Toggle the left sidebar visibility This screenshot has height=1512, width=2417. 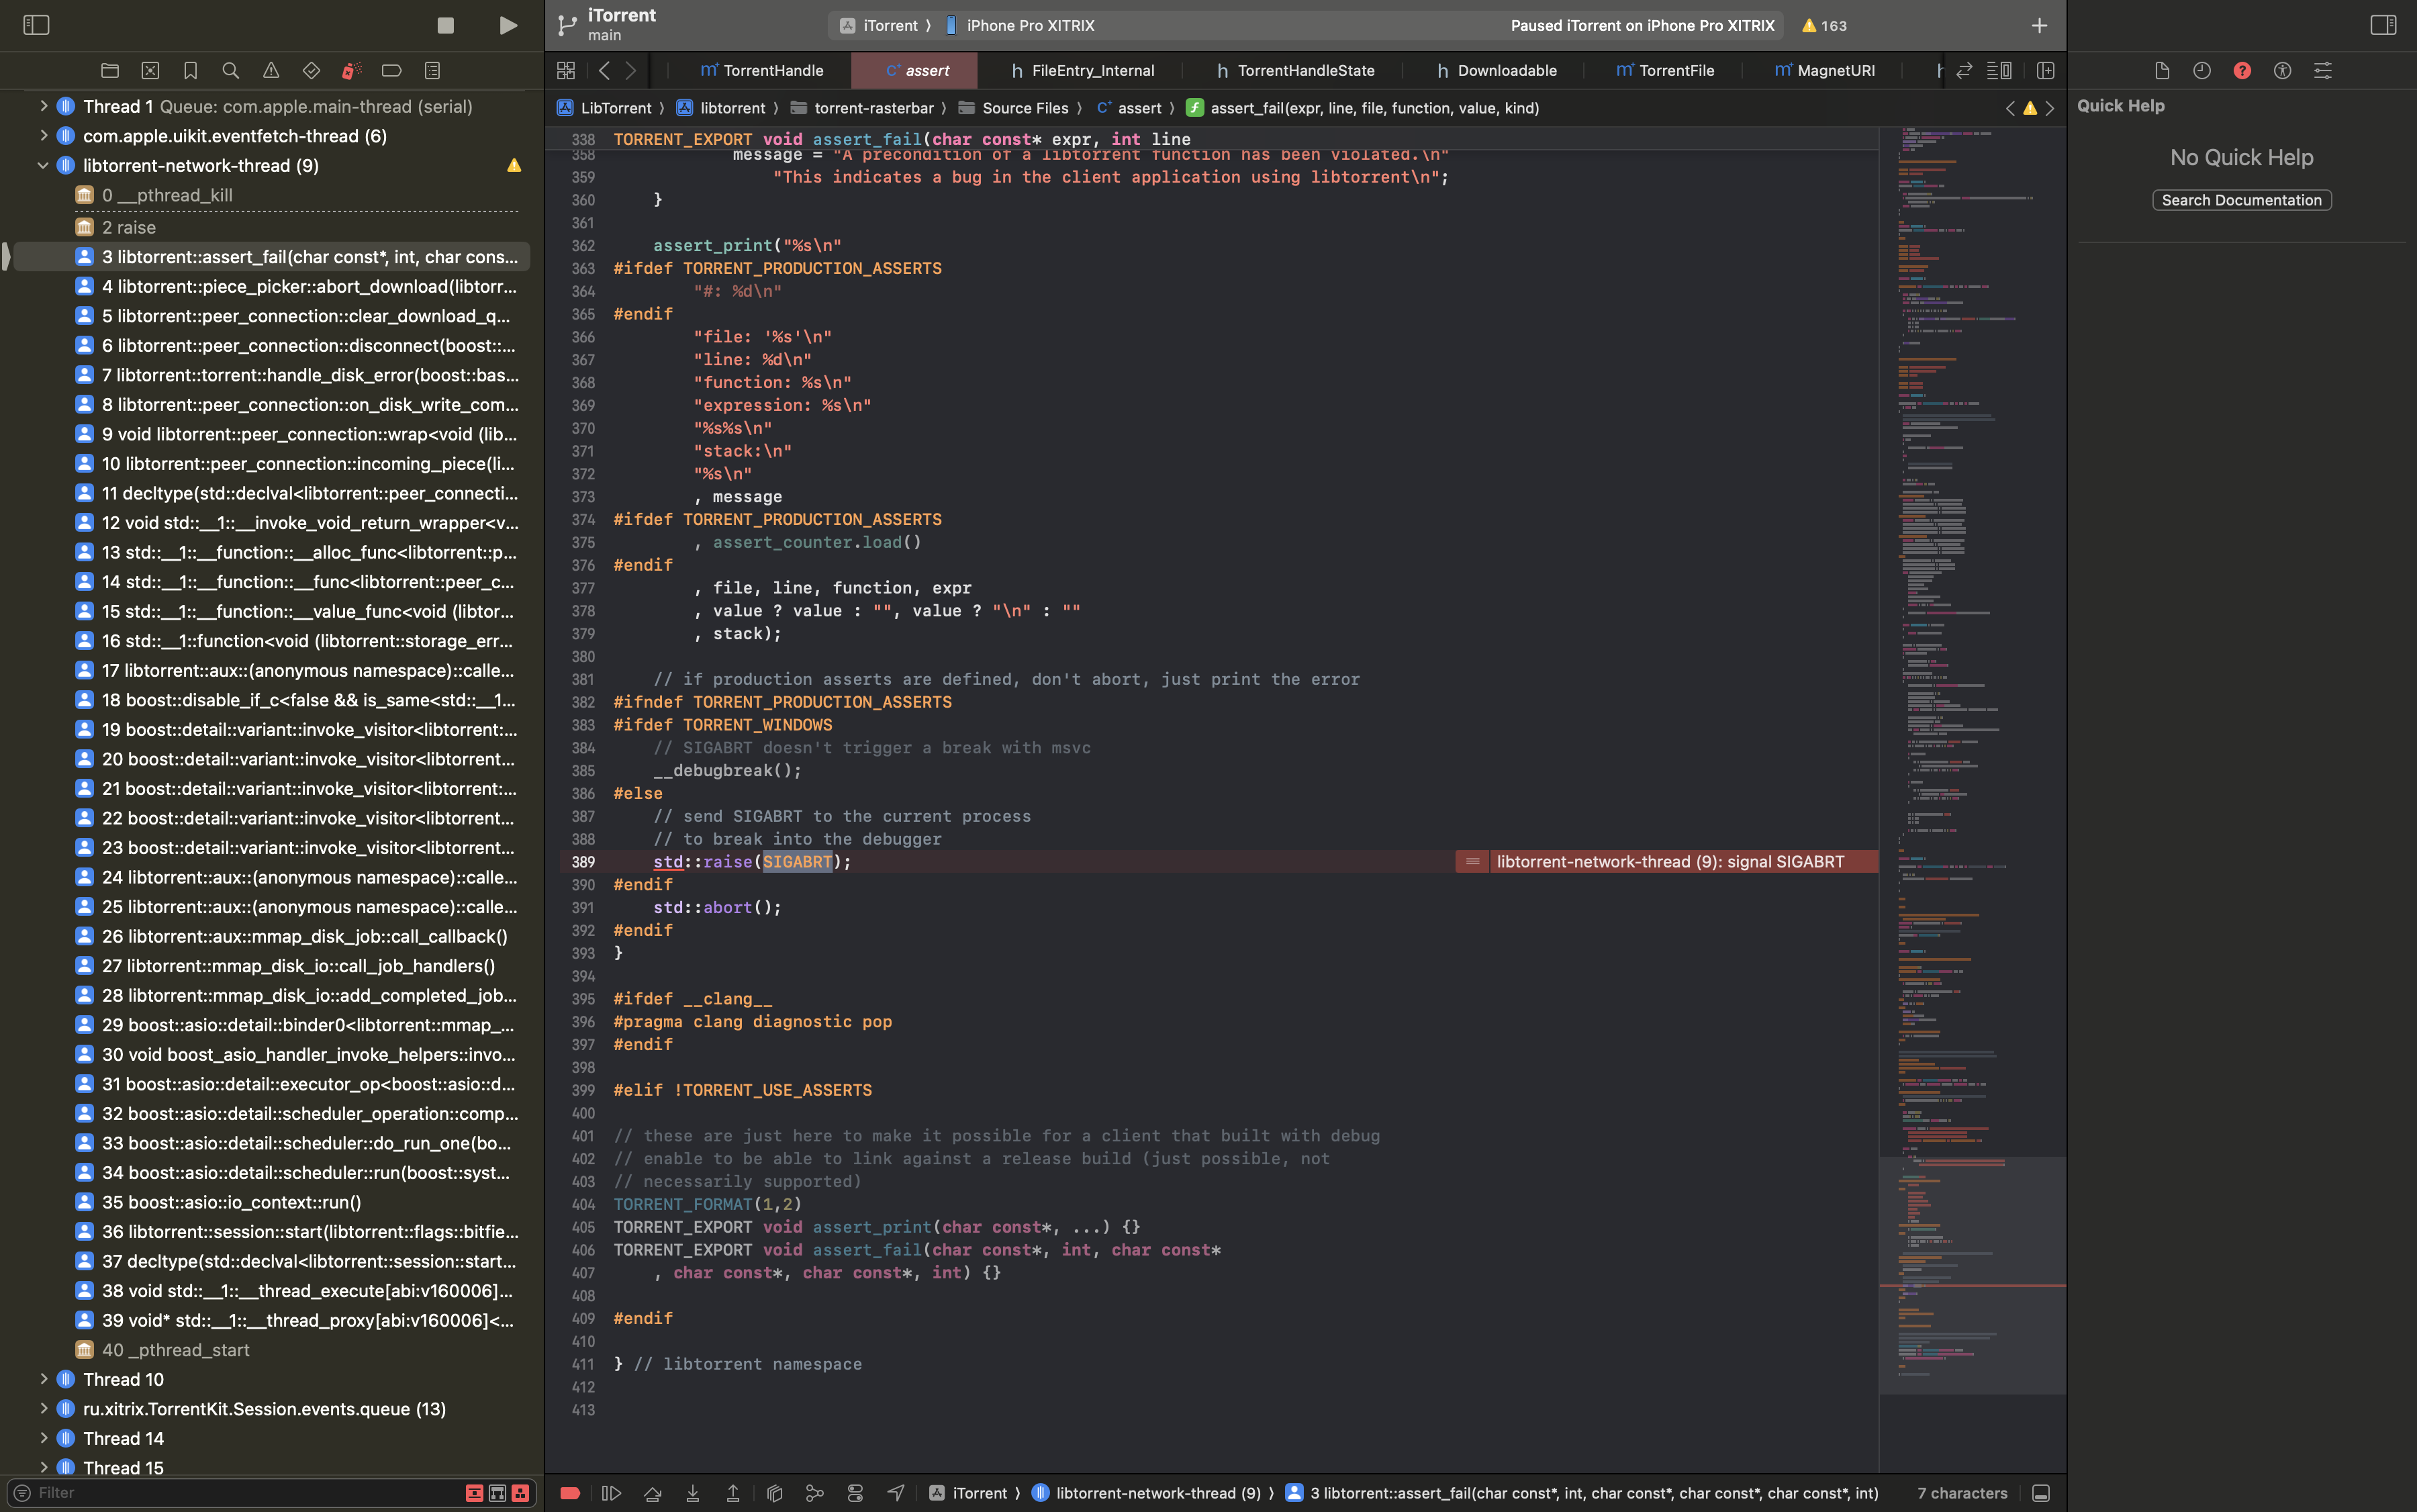click(x=36, y=25)
